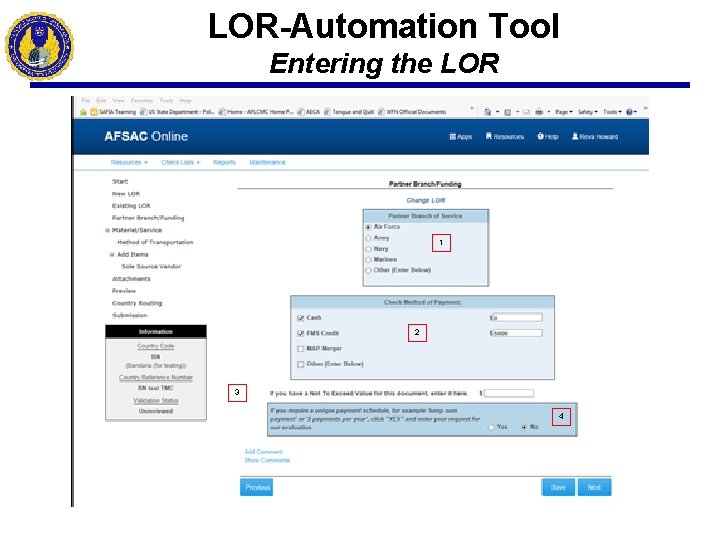Viewport: 720px width, 540px height.
Task: Open the browser Edit menu
Action: point(101,100)
